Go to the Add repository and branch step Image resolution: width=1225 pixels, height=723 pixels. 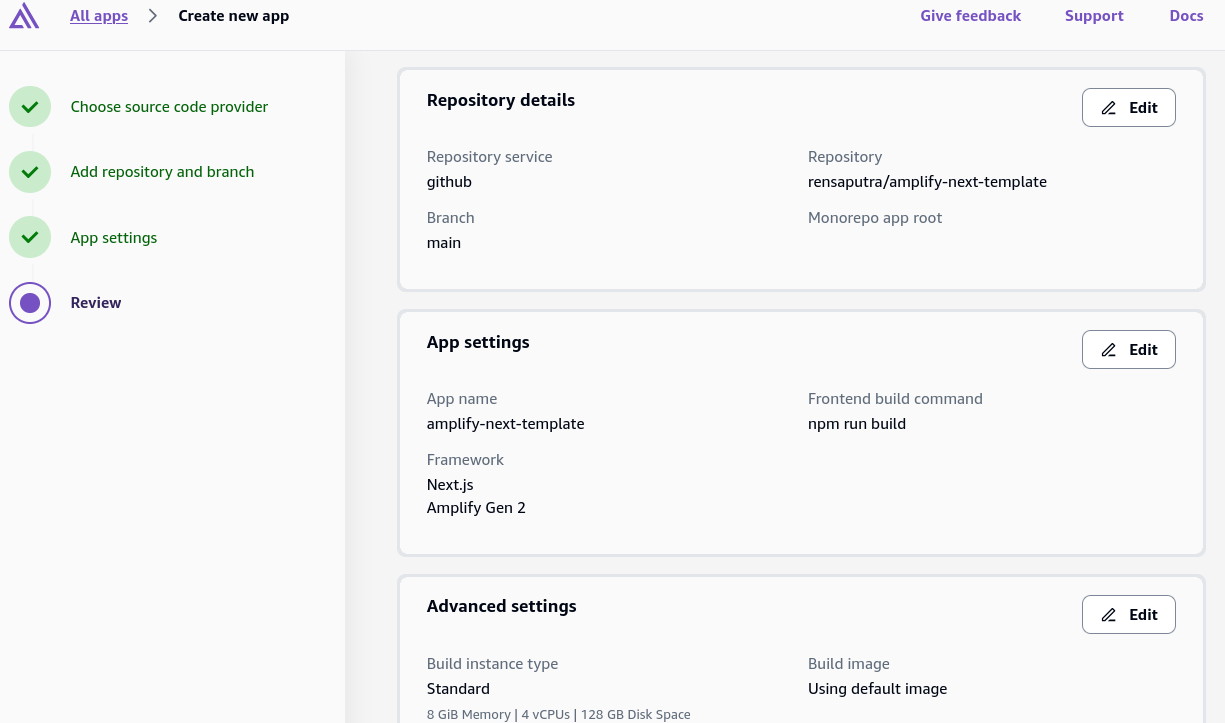coord(162,172)
